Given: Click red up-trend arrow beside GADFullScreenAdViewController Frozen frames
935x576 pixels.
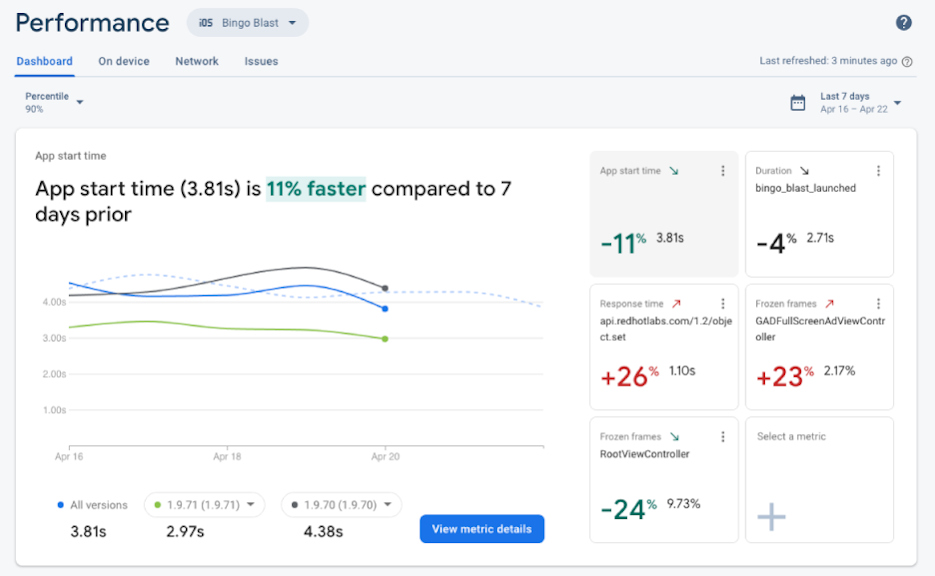Looking at the screenshot, I should [x=829, y=304].
